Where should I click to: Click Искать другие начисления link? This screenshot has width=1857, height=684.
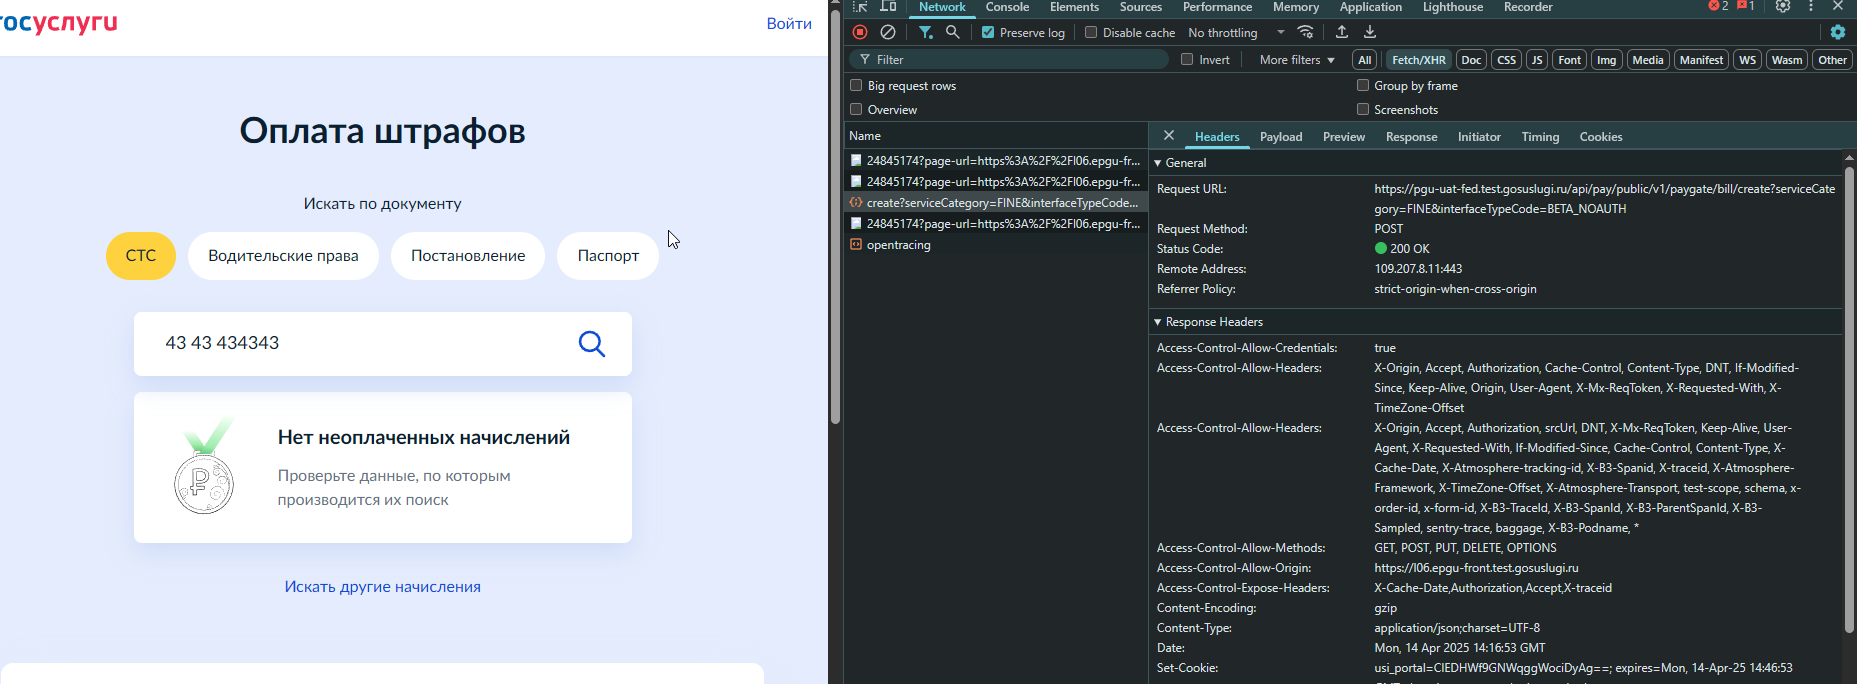382,587
